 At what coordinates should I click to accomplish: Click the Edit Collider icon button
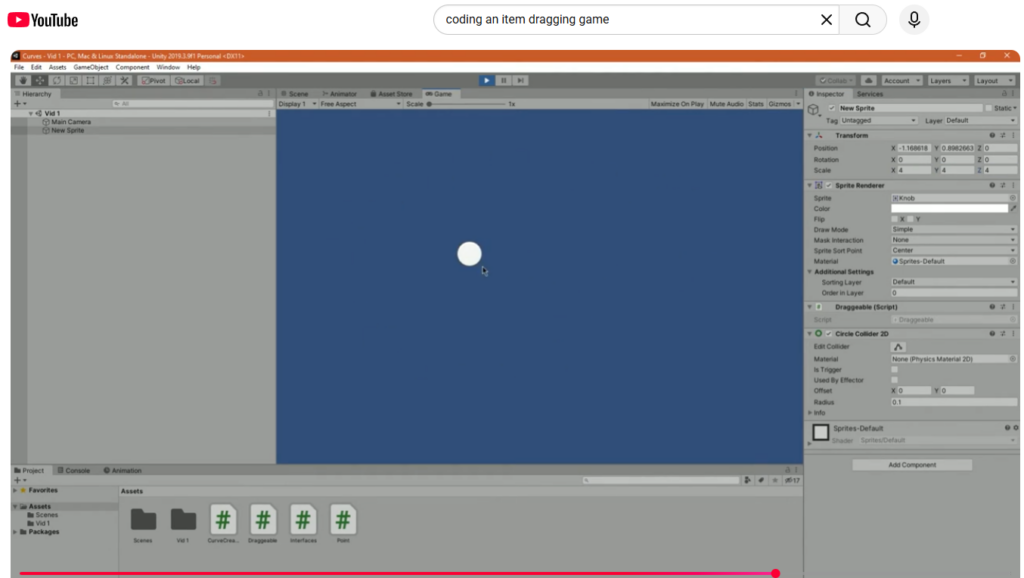point(898,347)
